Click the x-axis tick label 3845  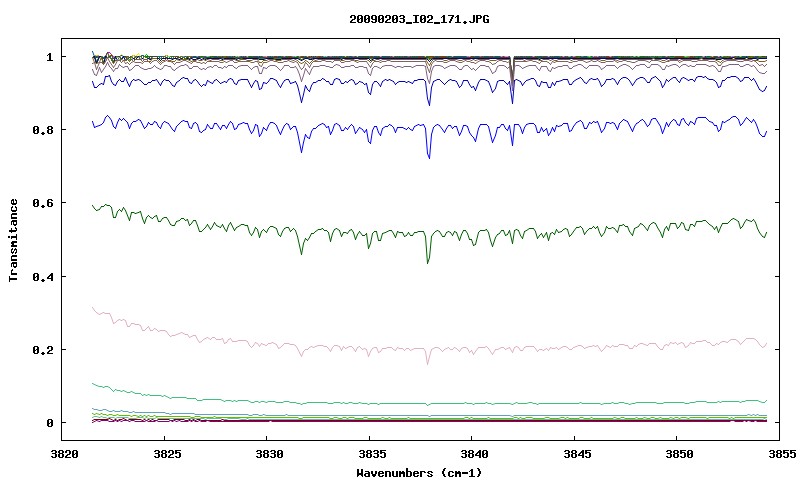pos(577,454)
